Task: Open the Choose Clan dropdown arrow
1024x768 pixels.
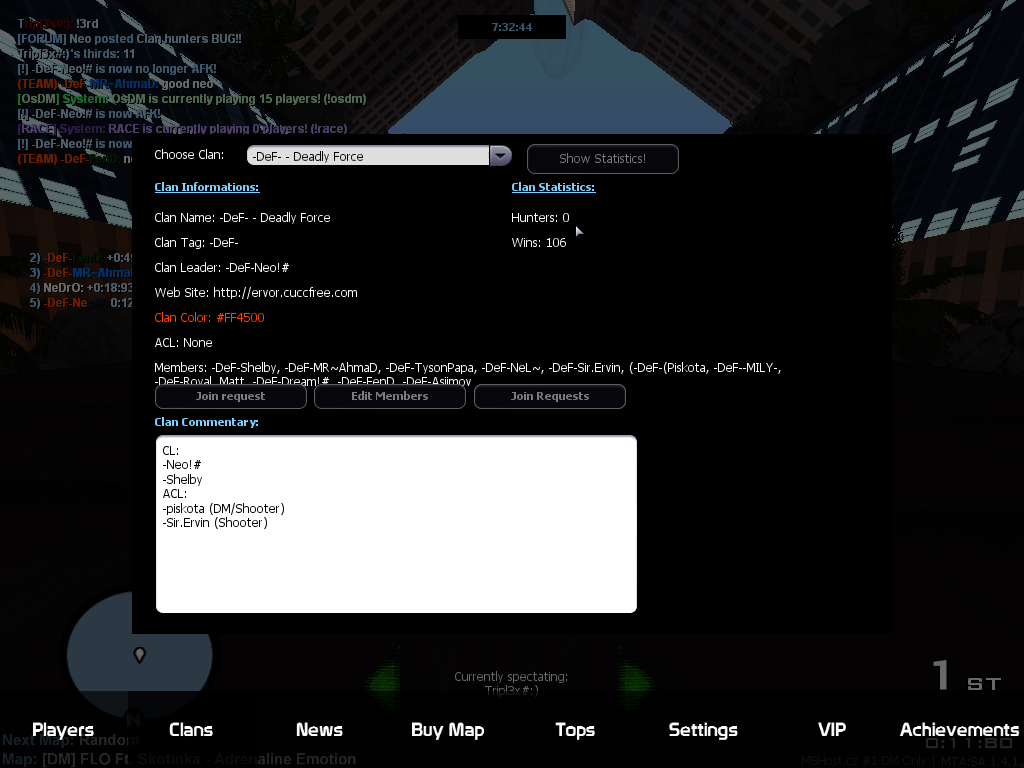Action: [500, 156]
